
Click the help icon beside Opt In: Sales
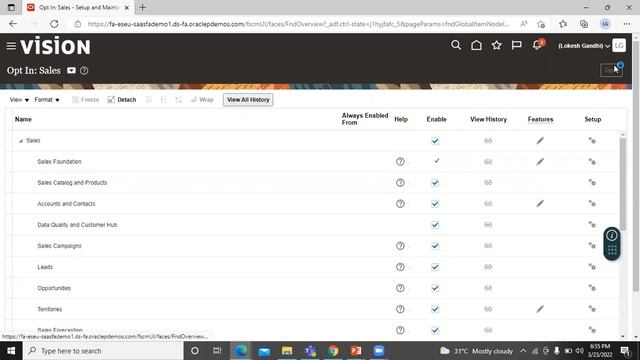(84, 71)
